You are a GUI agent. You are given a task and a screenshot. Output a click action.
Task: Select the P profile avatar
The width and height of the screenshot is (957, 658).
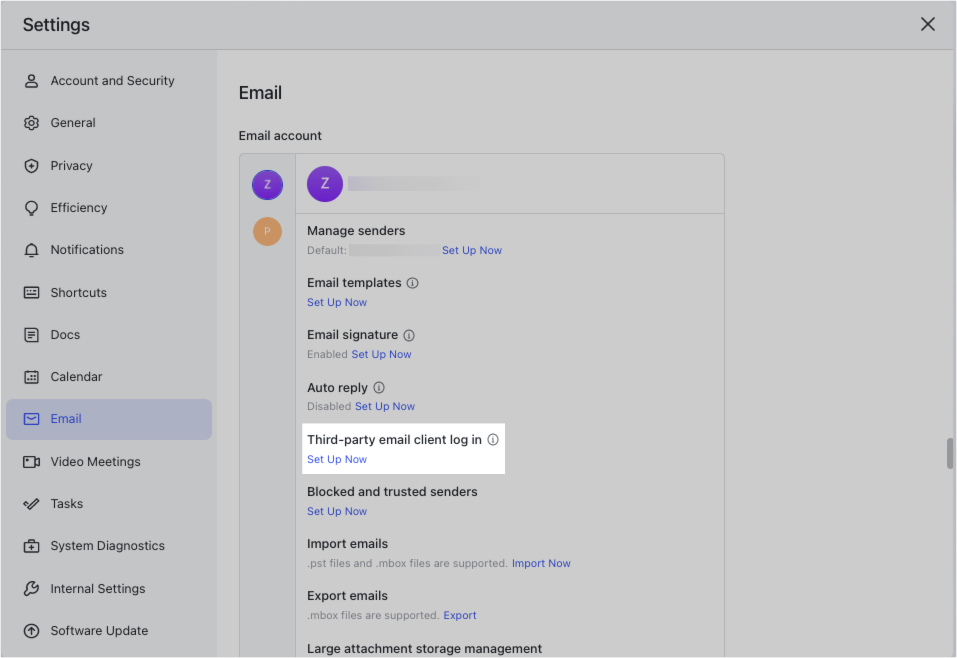point(267,231)
